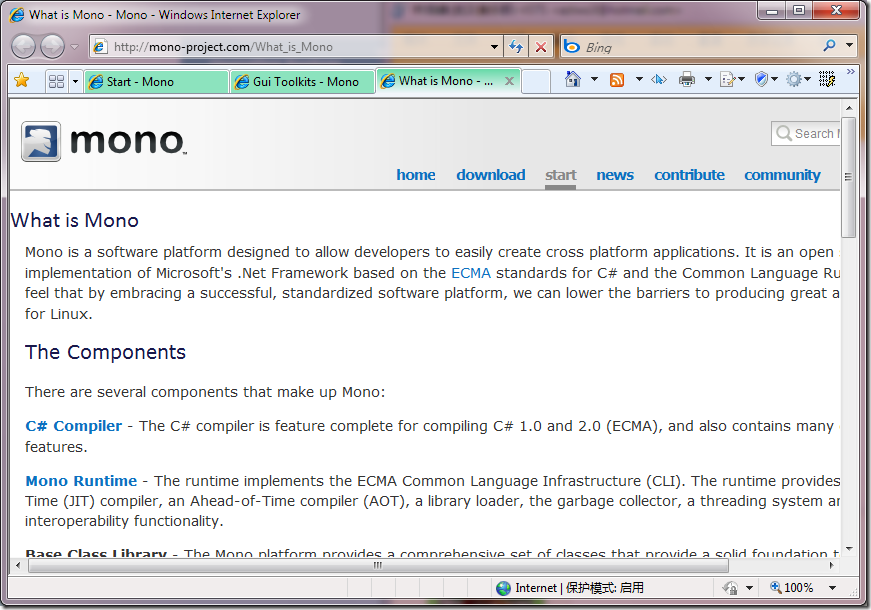
Task: Click the Home toolbar icon
Action: coord(573,79)
